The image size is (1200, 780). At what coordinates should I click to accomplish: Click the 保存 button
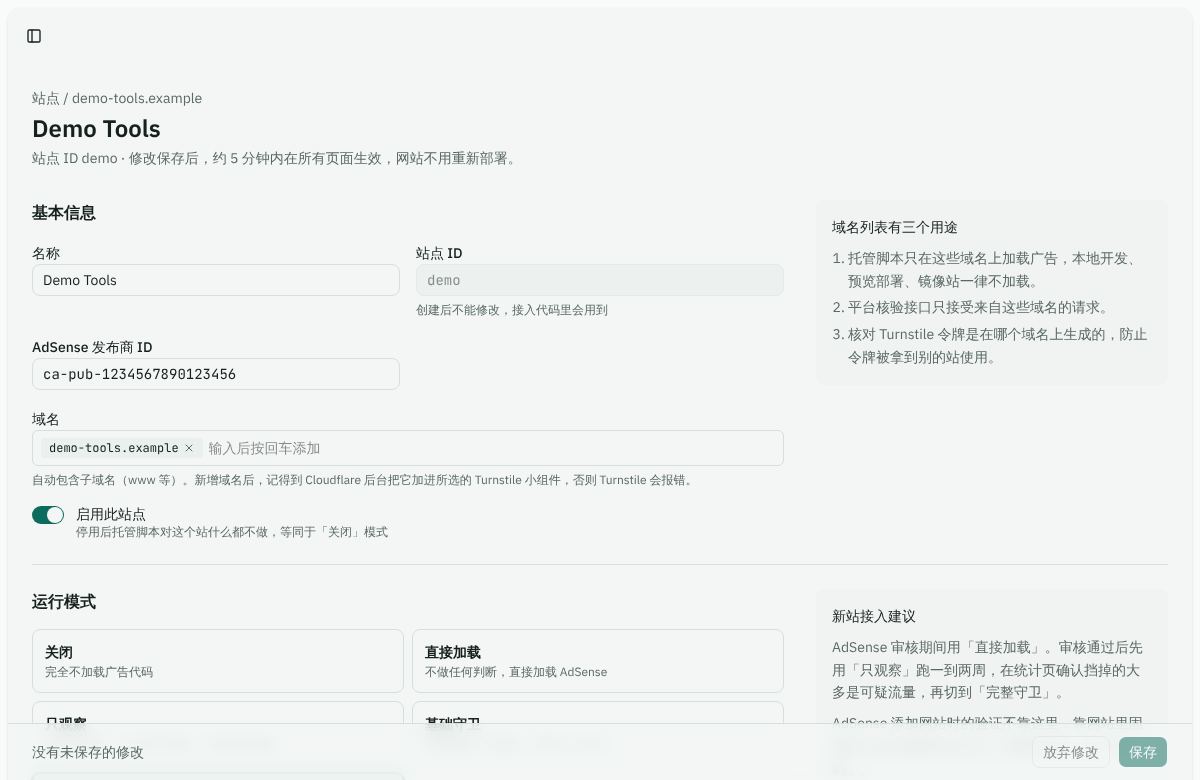[1143, 752]
